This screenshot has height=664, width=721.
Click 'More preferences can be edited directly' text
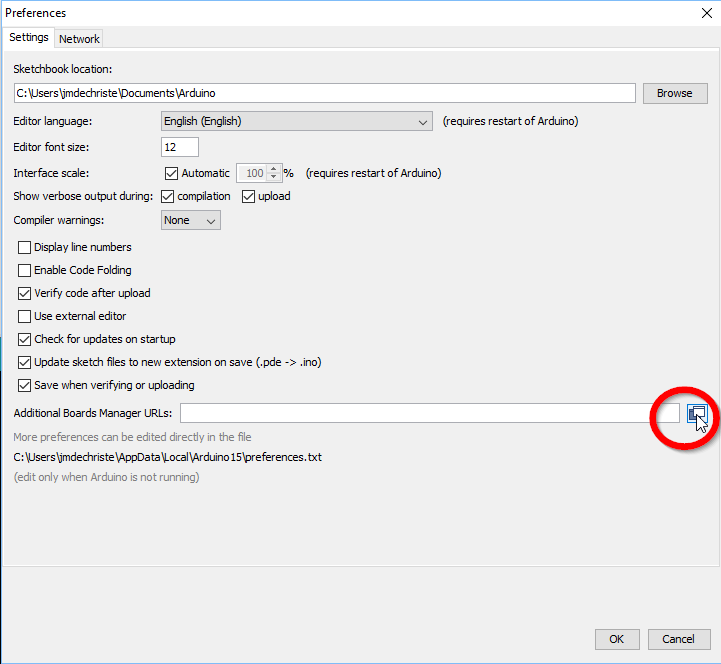tap(132, 437)
